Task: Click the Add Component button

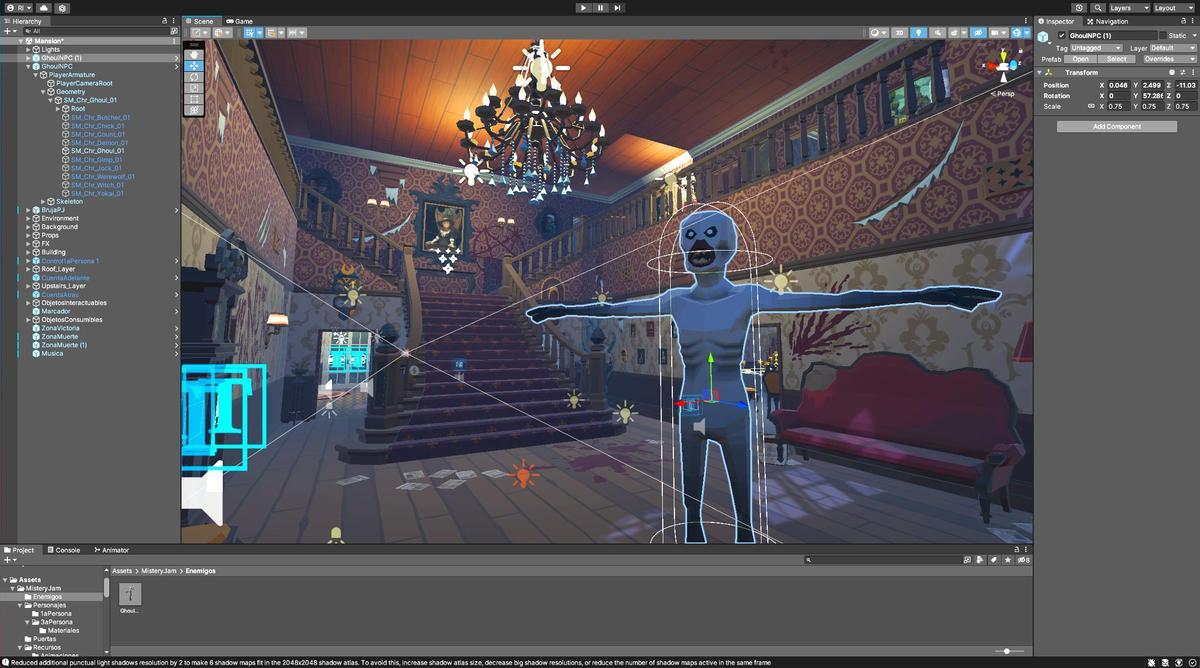Action: (x=1116, y=127)
